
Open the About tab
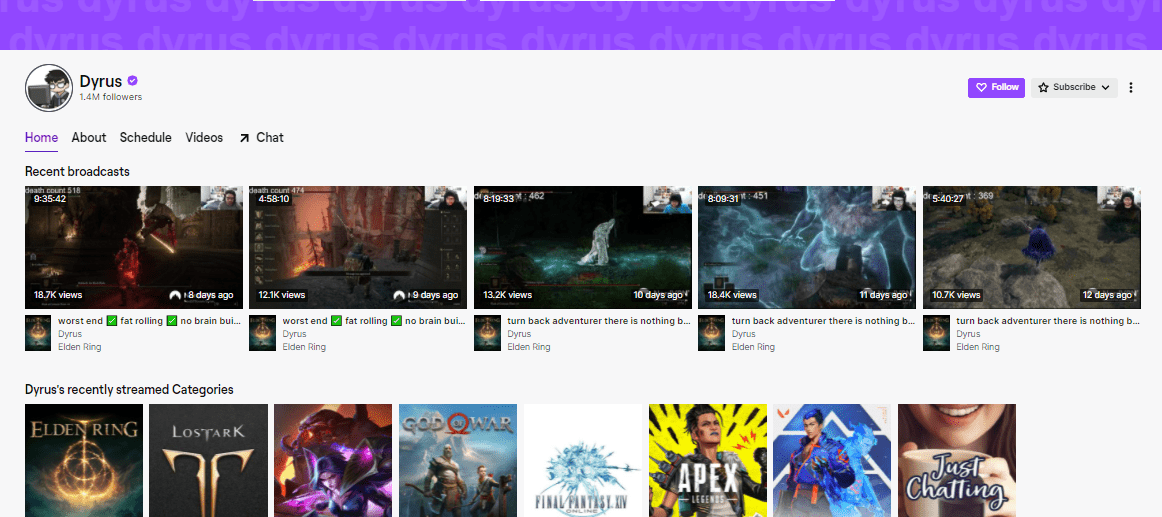pos(89,138)
